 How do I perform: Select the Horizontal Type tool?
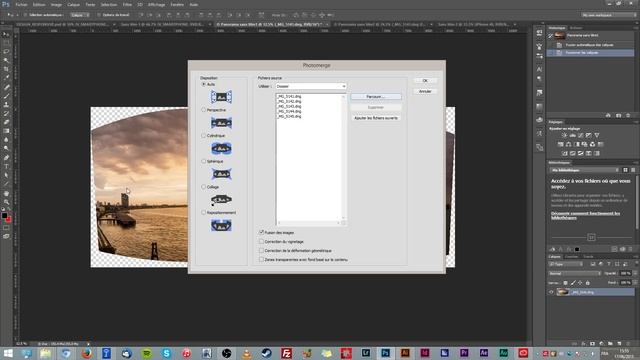(x=6, y=167)
